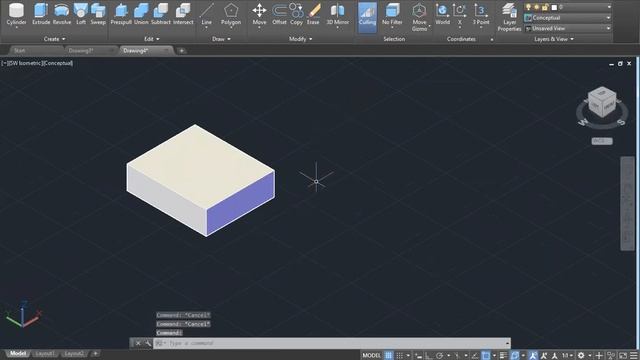This screenshot has height=360, width=640.
Task: Open command line customize wrench icon
Action: click(x=148, y=343)
